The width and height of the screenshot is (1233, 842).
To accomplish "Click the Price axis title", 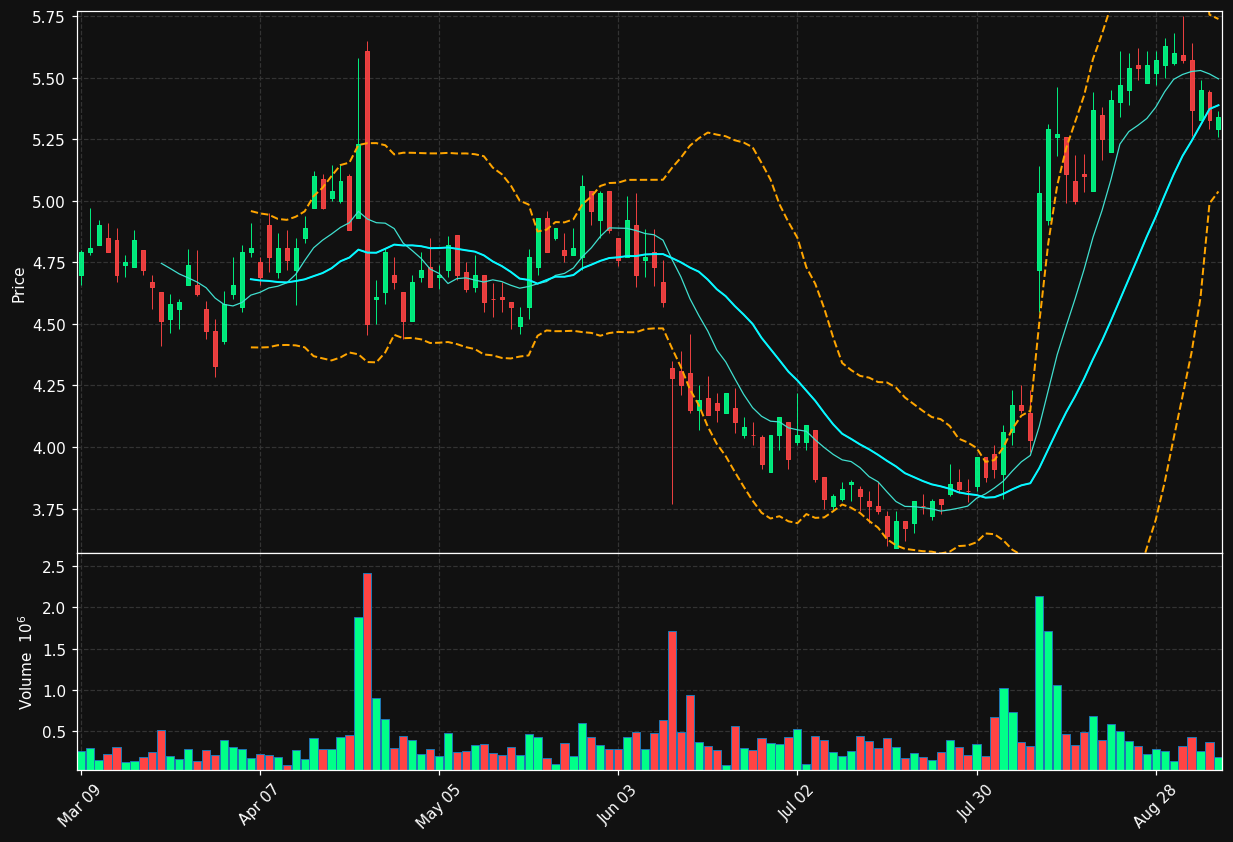I will (x=19, y=284).
